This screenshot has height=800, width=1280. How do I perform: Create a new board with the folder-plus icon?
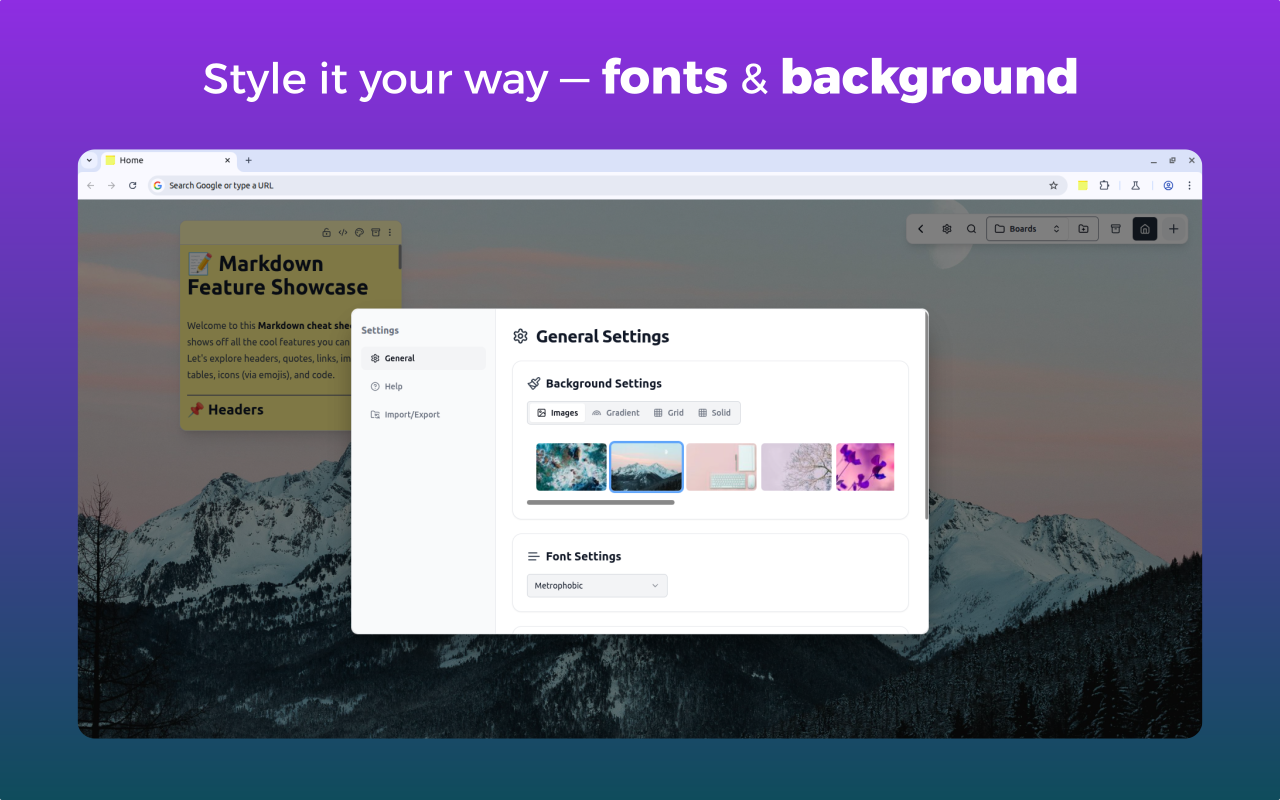coord(1083,229)
